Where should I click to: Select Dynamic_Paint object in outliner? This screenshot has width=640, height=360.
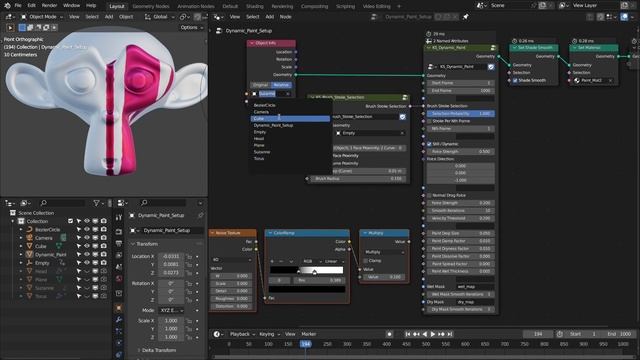[51, 254]
